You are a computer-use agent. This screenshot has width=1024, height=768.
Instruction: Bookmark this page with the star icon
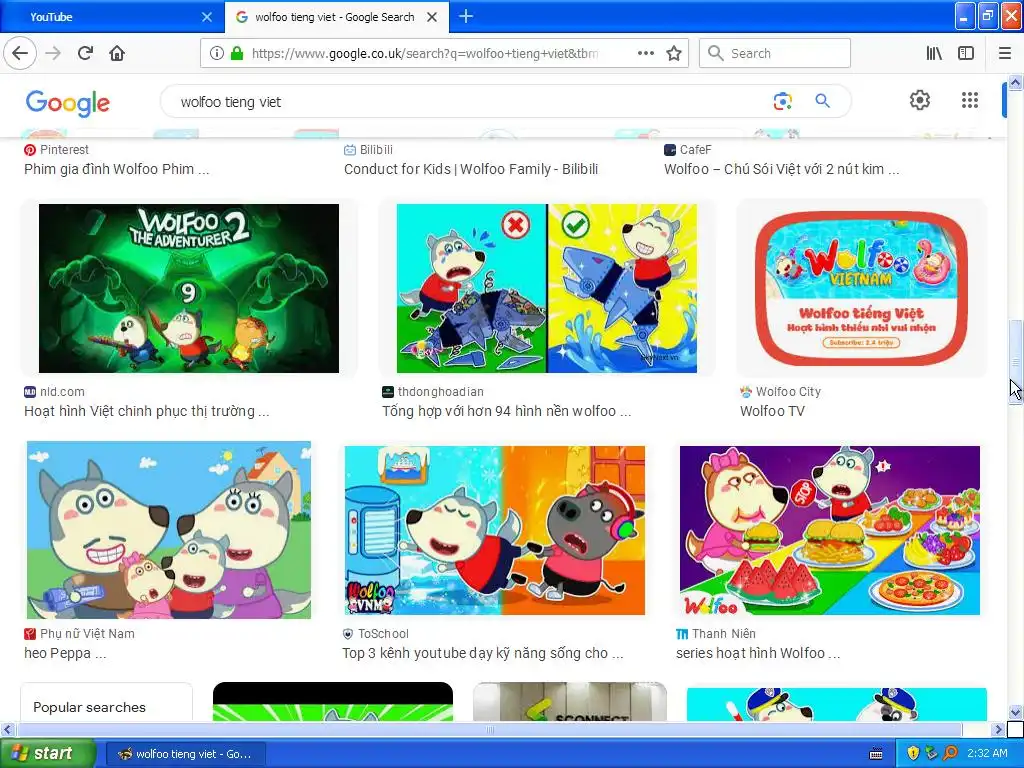tap(674, 53)
